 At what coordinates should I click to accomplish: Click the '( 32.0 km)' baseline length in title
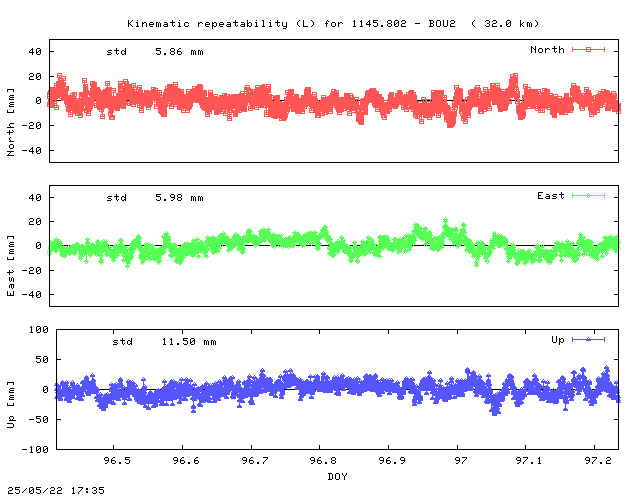click(505, 24)
